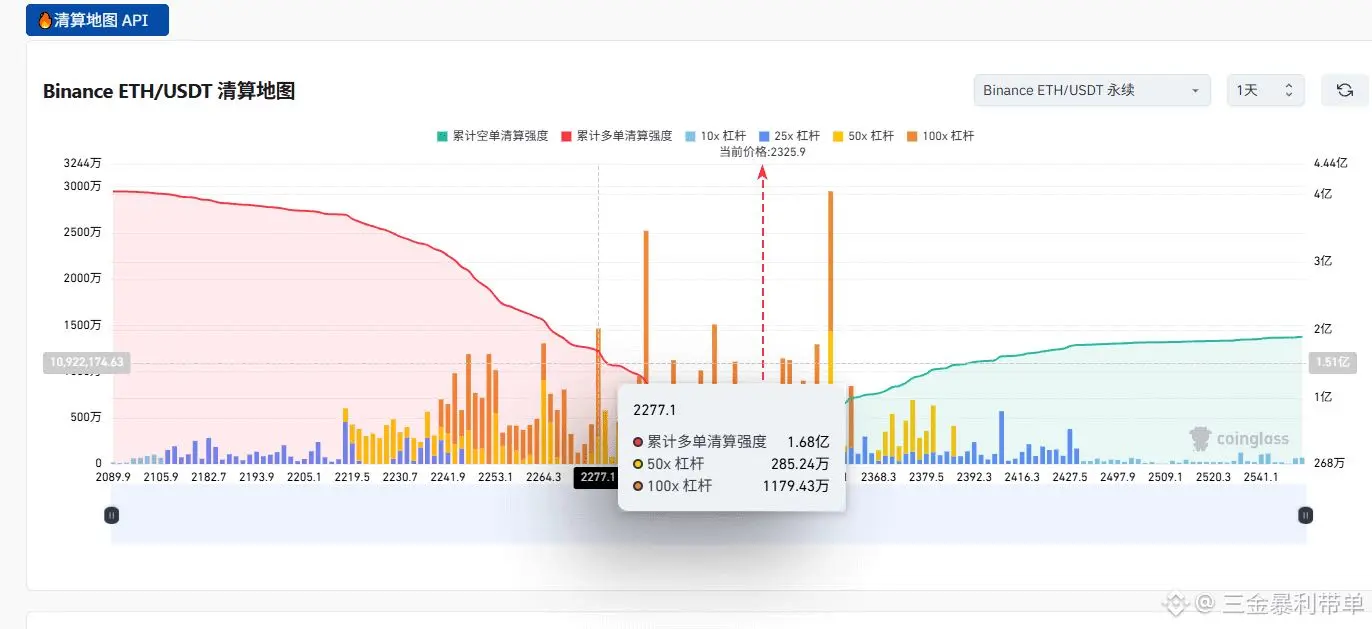Click the 1.51亿 right axis marker

[1332, 362]
